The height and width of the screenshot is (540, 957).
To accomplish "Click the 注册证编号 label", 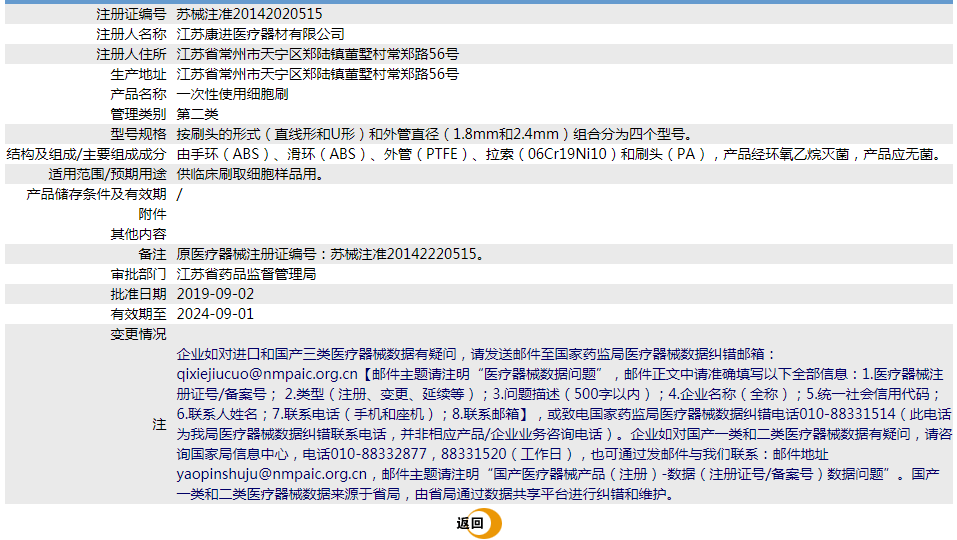I will pyautogui.click(x=131, y=14).
